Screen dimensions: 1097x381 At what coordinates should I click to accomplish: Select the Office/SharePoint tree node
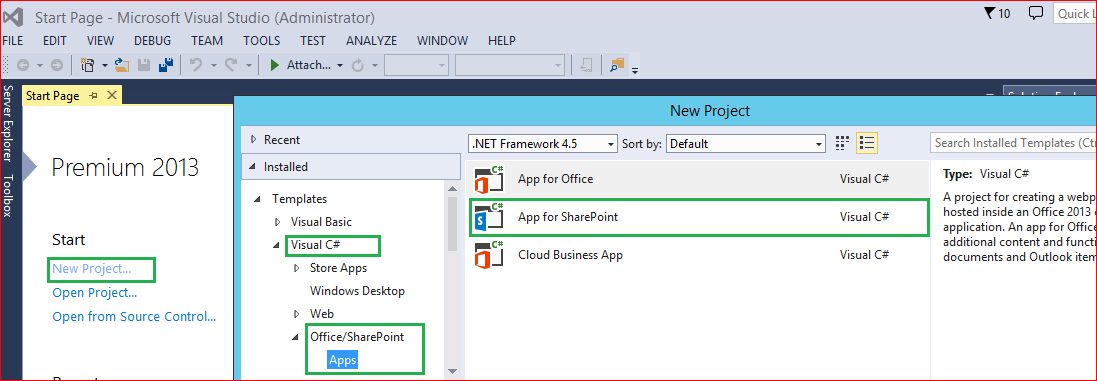click(x=357, y=337)
